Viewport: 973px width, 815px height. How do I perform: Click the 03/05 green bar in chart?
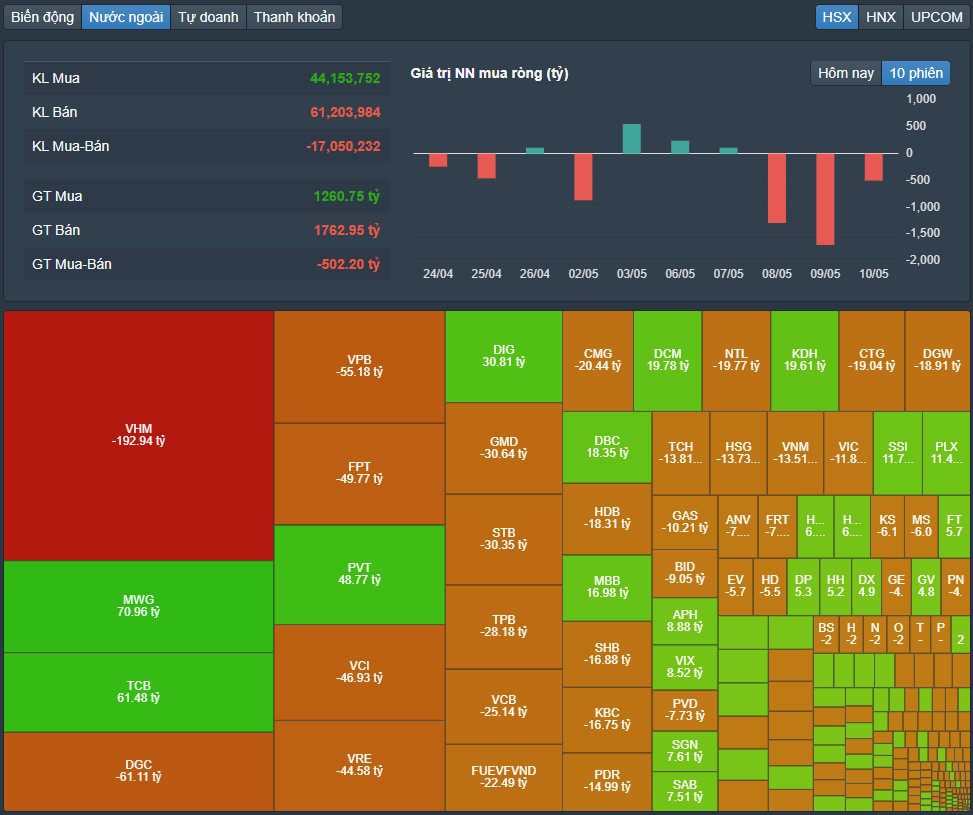coord(632,138)
